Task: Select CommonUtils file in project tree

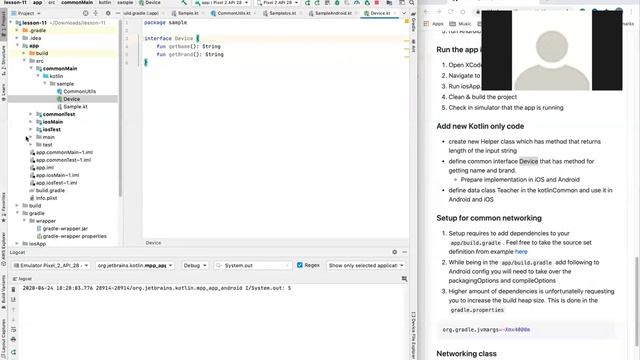Action: coord(76,91)
